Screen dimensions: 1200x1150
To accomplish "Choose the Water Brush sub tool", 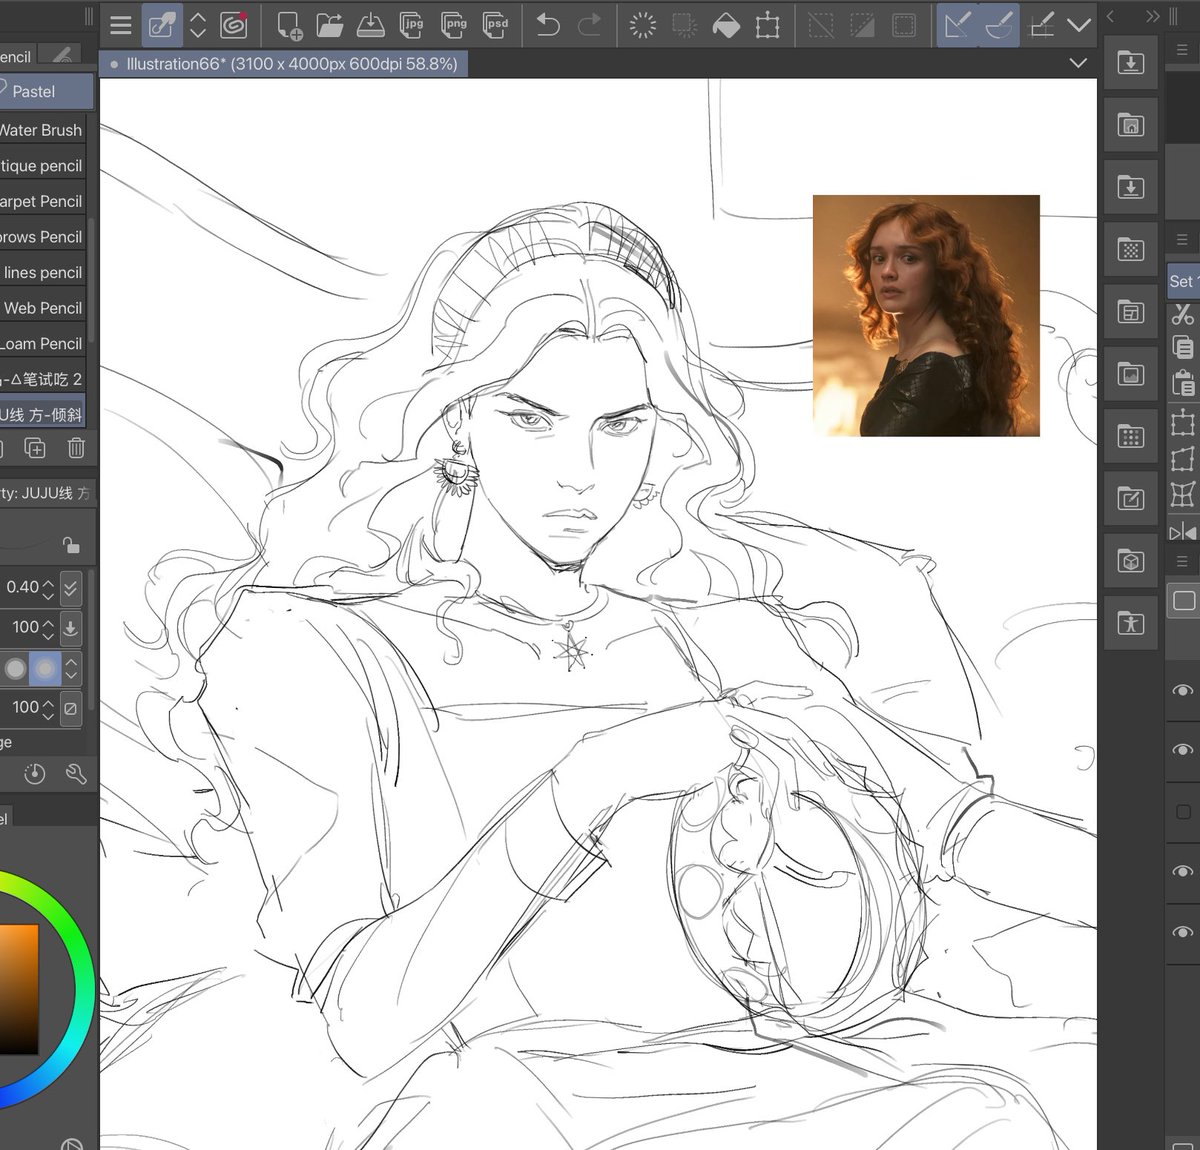I will pyautogui.click(x=42, y=130).
